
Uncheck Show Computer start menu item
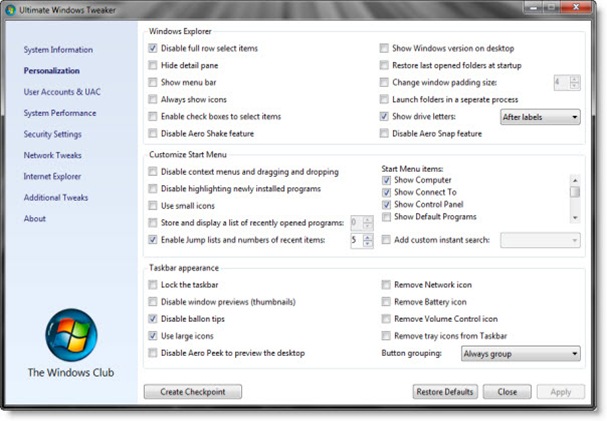tap(386, 180)
